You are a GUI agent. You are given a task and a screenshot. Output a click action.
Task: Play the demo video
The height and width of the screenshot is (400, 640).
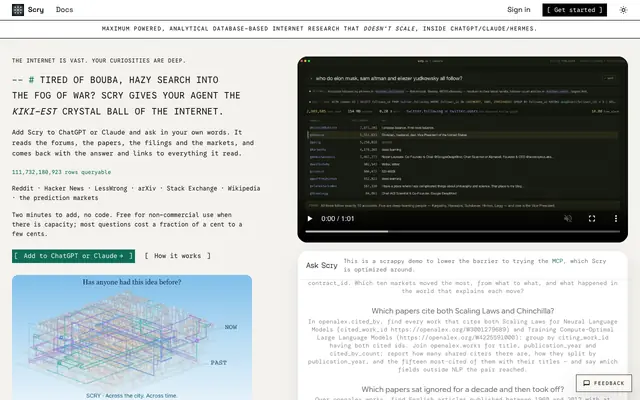click(x=310, y=219)
